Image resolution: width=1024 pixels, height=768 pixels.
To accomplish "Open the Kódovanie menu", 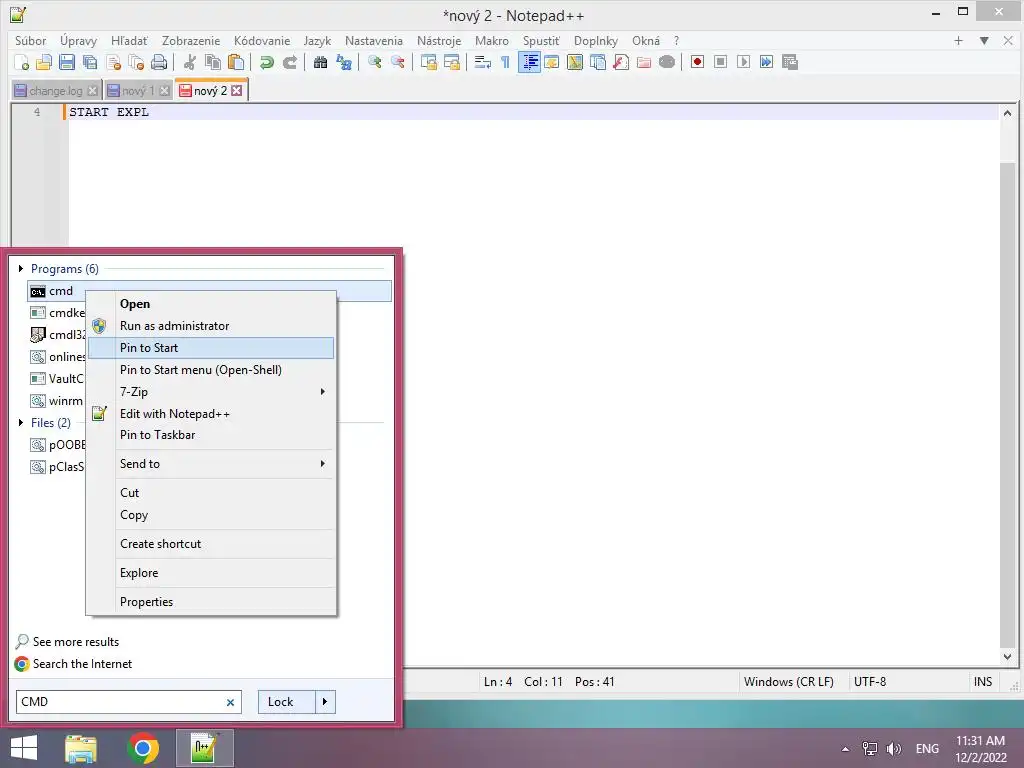I will [262, 40].
